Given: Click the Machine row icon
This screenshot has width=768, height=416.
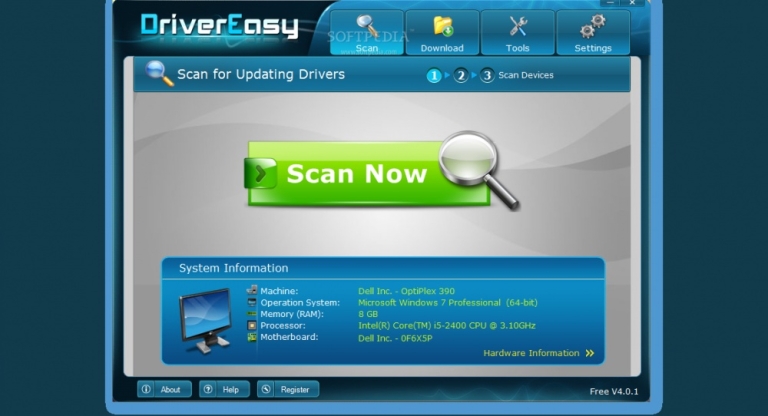Looking at the screenshot, I should point(252,291).
